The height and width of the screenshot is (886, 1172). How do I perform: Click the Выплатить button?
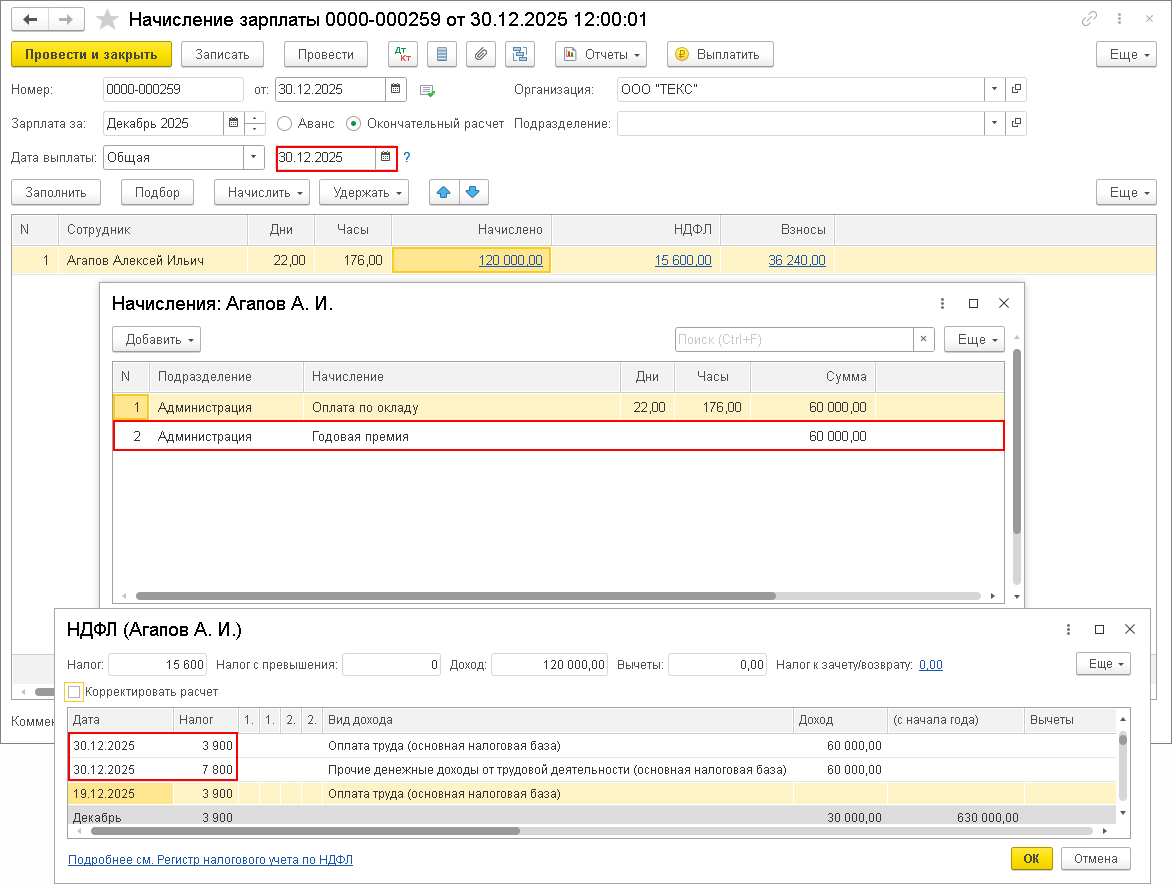coord(720,55)
